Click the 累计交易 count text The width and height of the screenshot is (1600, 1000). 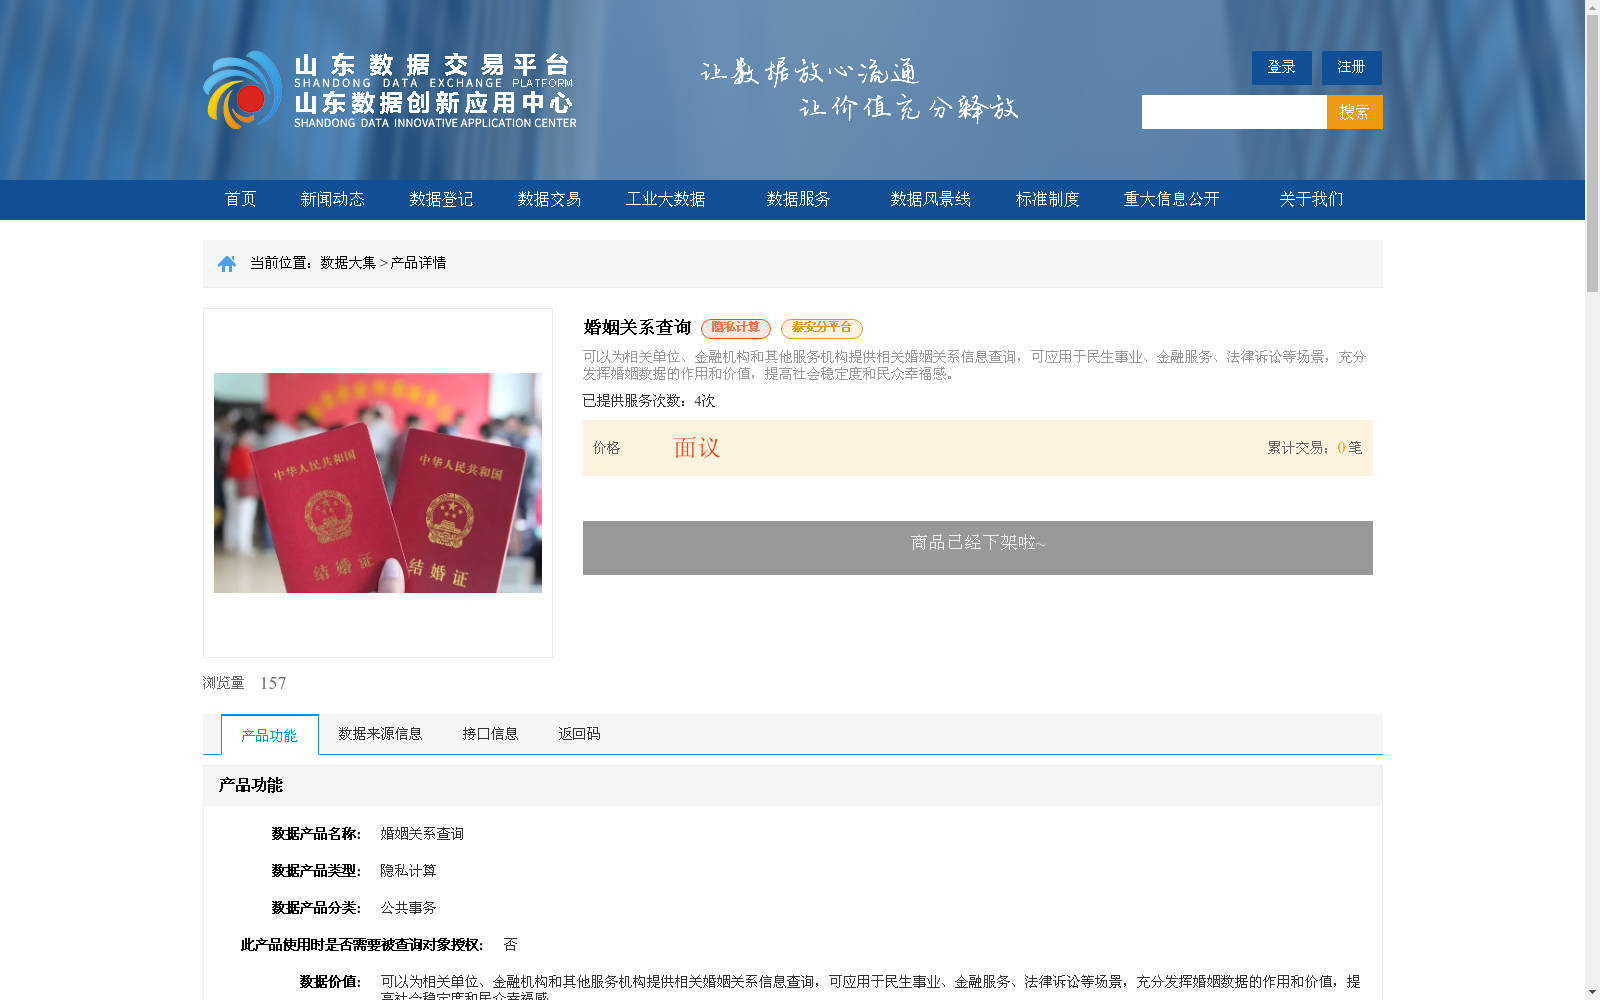coord(1315,448)
